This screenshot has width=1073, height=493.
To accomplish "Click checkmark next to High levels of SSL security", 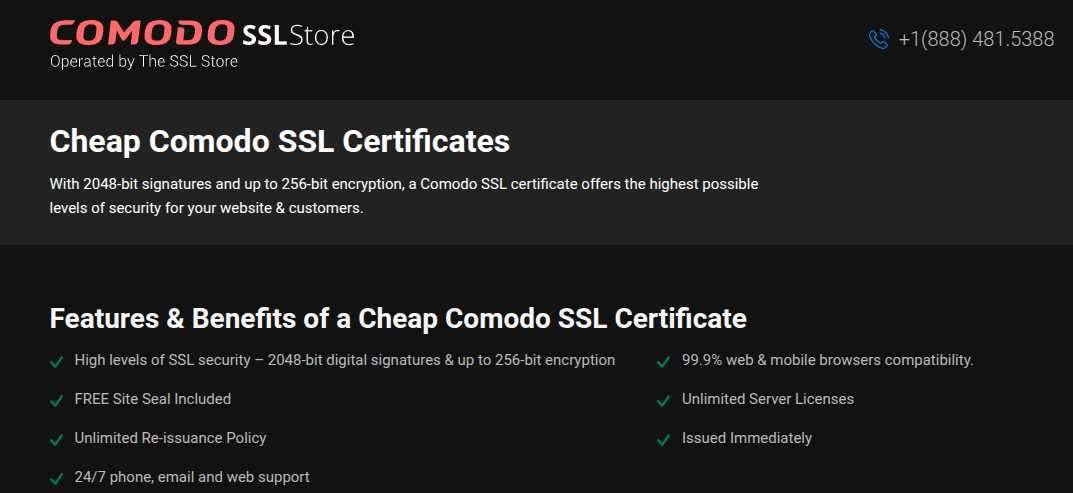I will 57,362.
